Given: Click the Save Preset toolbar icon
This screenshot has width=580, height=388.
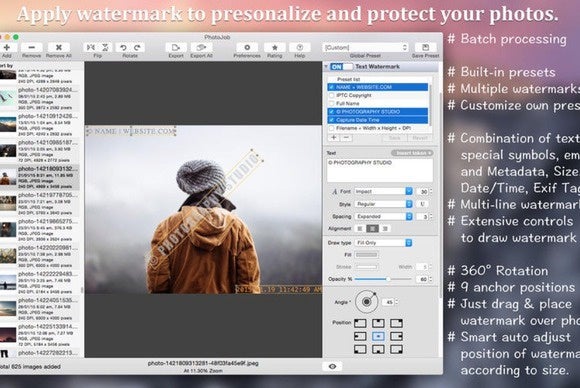Looking at the screenshot, I should point(425,47).
